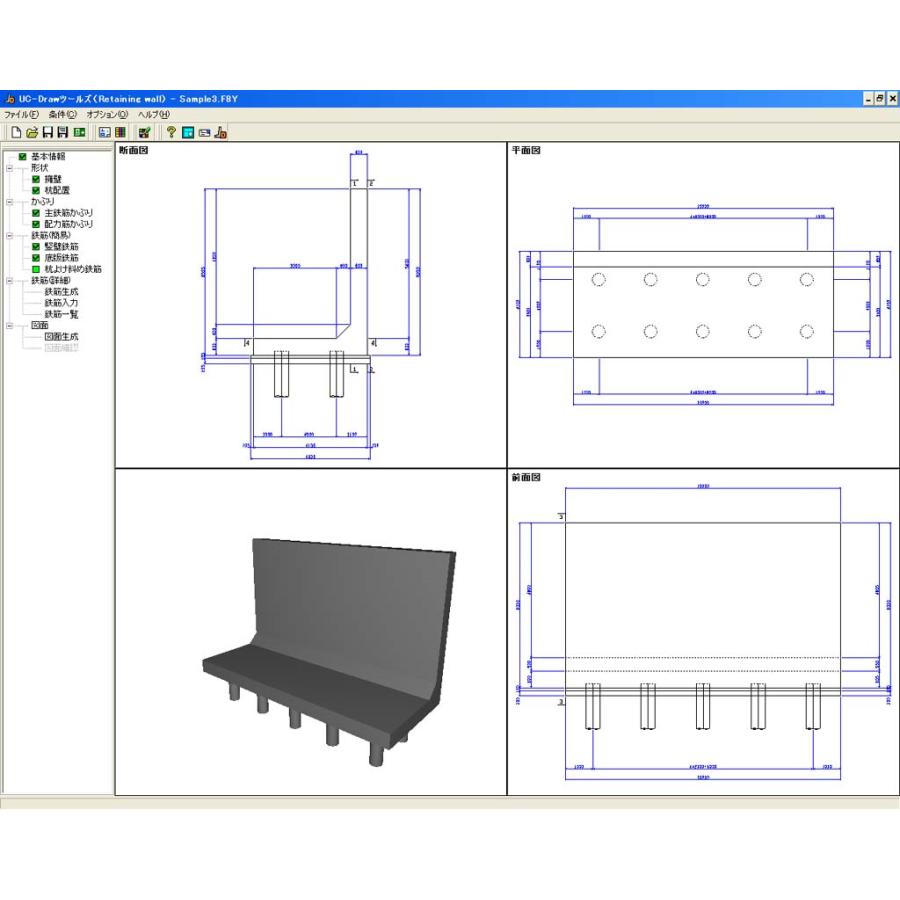The height and width of the screenshot is (900, 900).
Task: Click the New file toolbar icon
Action: 16,132
